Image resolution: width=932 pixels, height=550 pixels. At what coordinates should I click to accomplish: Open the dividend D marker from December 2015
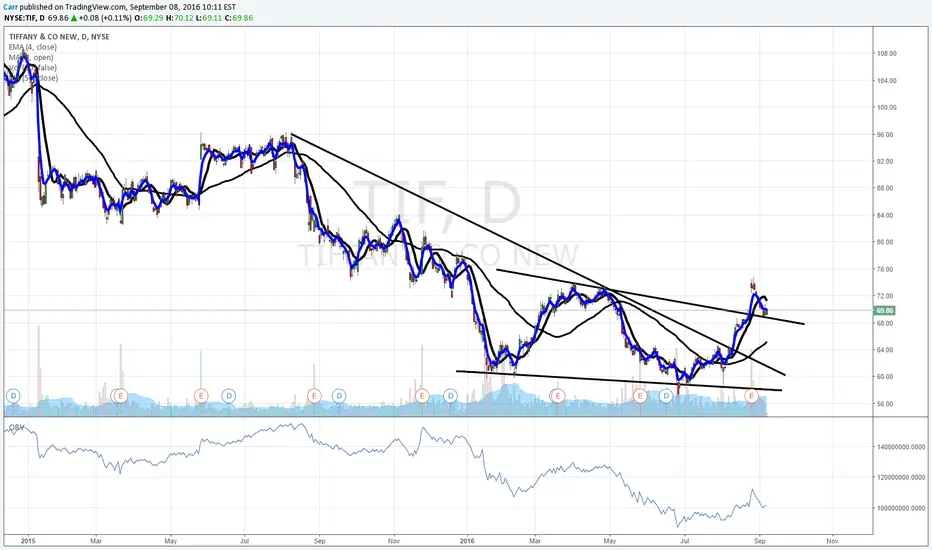451,395
